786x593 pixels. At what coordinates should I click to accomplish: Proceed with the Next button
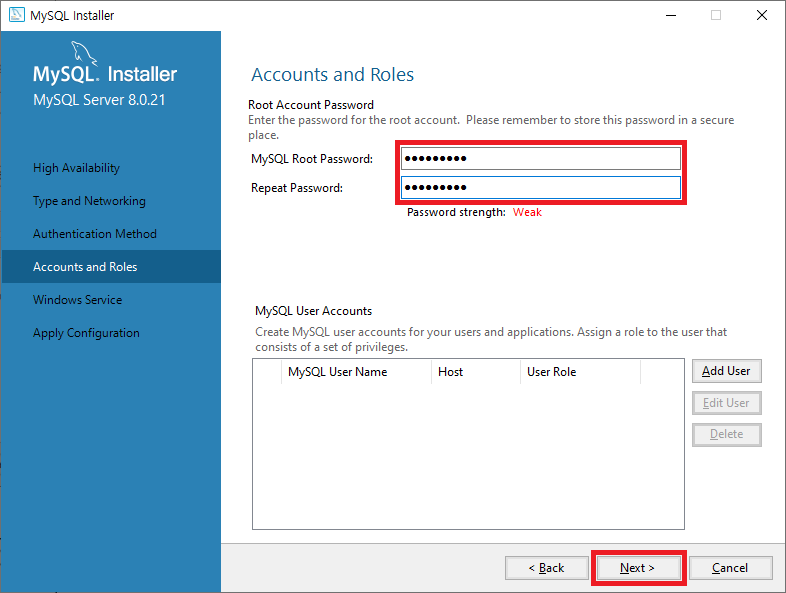(x=638, y=568)
